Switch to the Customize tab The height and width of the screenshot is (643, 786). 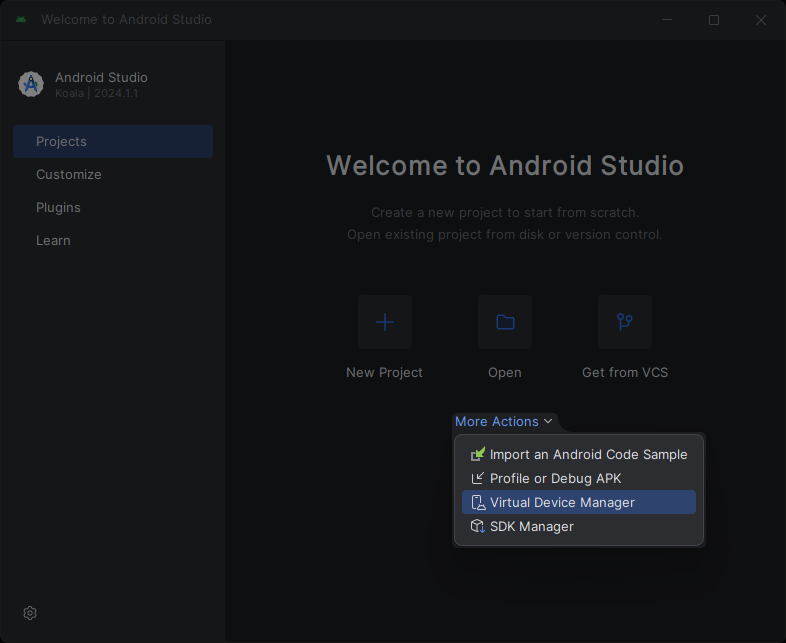coord(113,174)
